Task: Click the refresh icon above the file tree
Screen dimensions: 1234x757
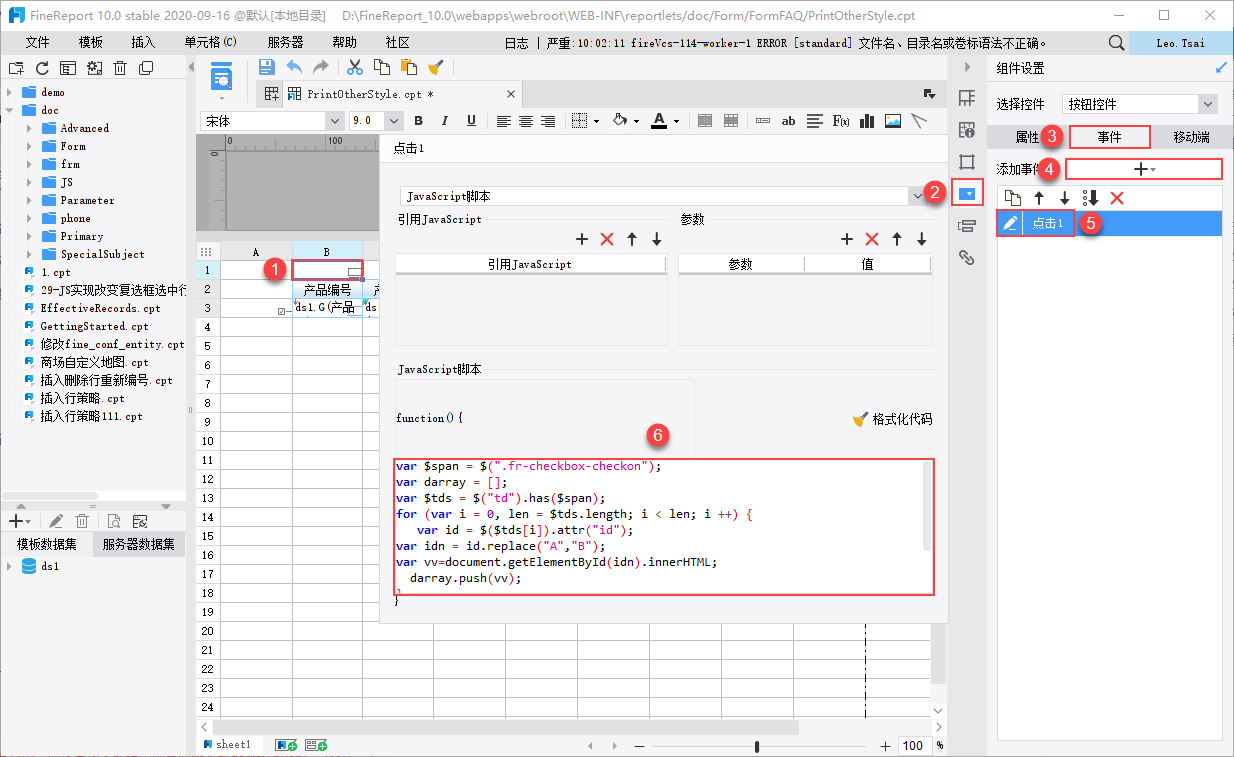Action: pyautogui.click(x=42, y=68)
